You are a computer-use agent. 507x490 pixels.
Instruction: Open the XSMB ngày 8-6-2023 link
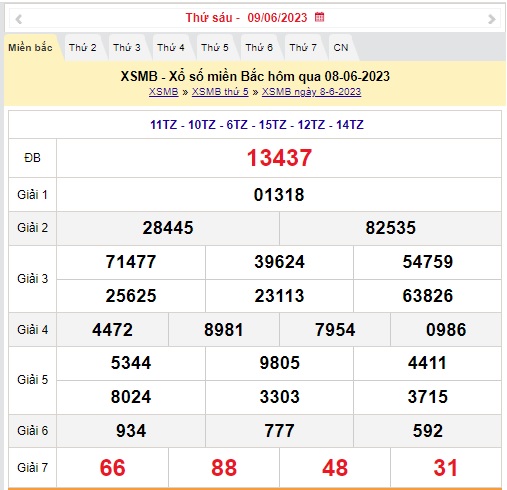pyautogui.click(x=311, y=92)
